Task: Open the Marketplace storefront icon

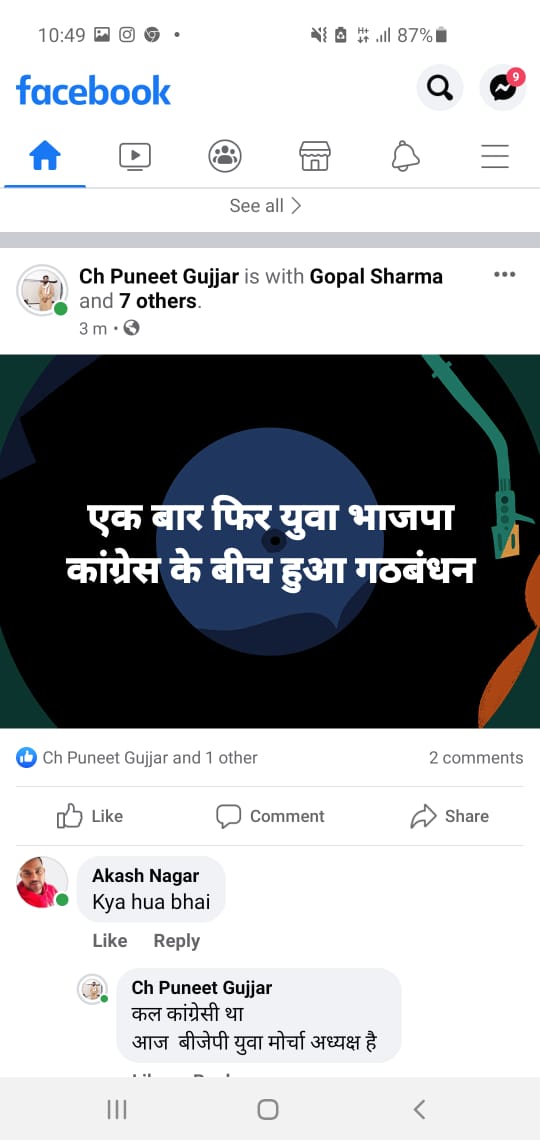Action: [x=315, y=156]
